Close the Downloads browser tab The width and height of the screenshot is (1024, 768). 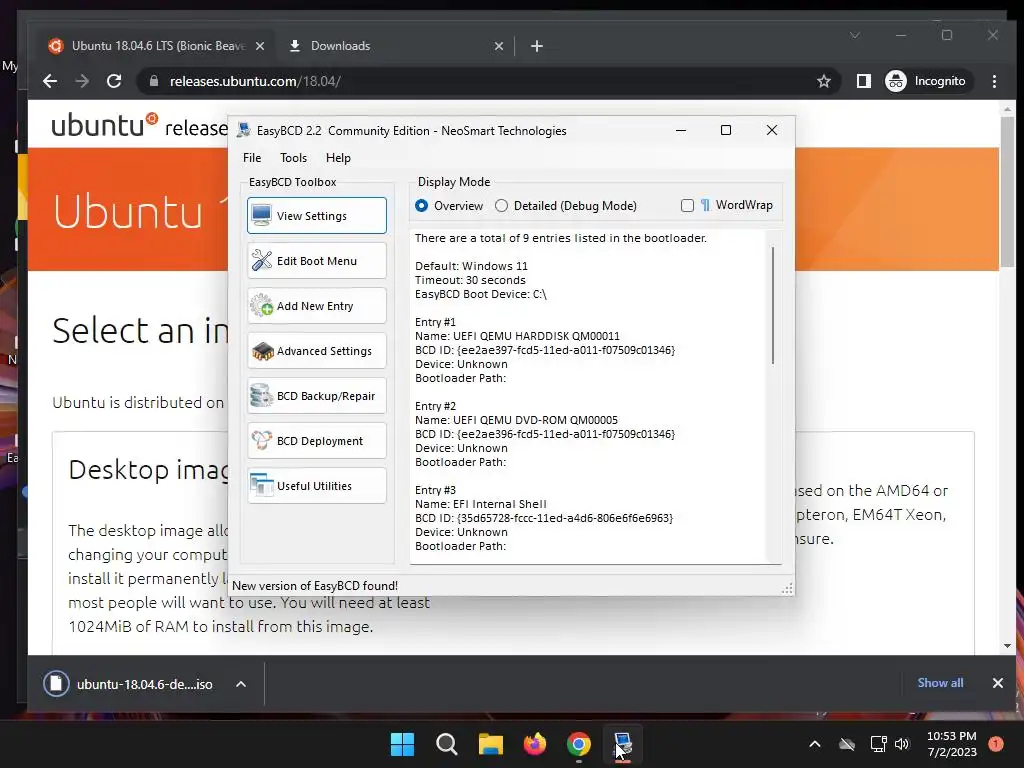pyautogui.click(x=499, y=46)
